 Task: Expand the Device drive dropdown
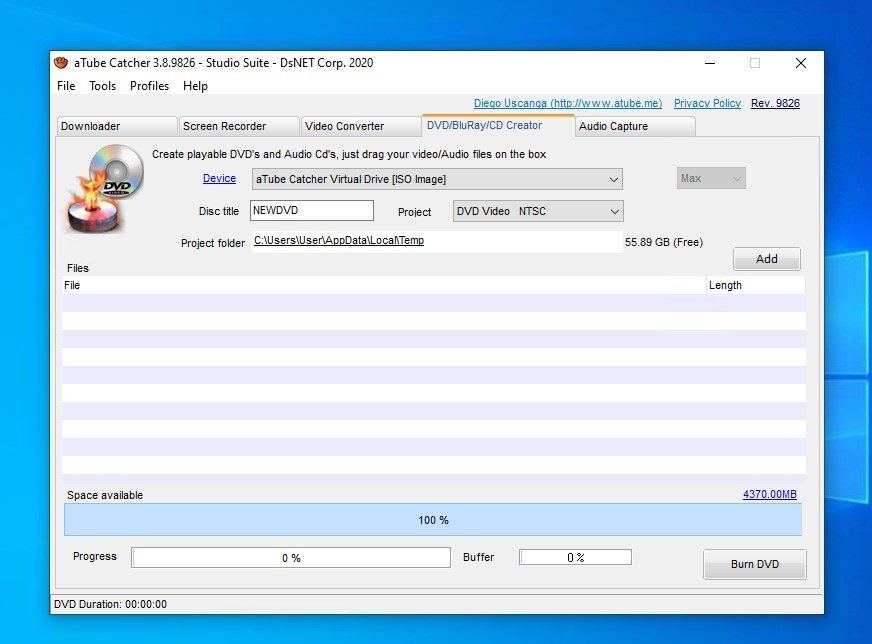click(437, 179)
